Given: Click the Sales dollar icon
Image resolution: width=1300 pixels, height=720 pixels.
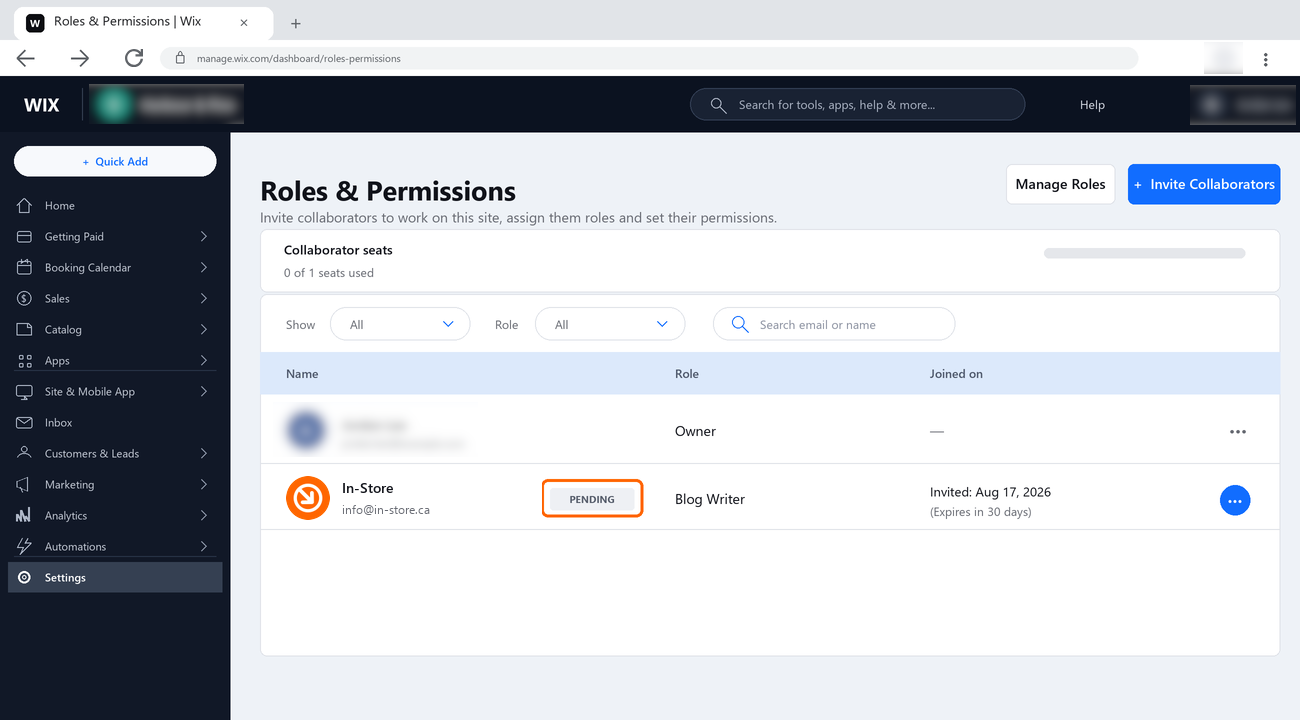Looking at the screenshot, I should 25,299.
